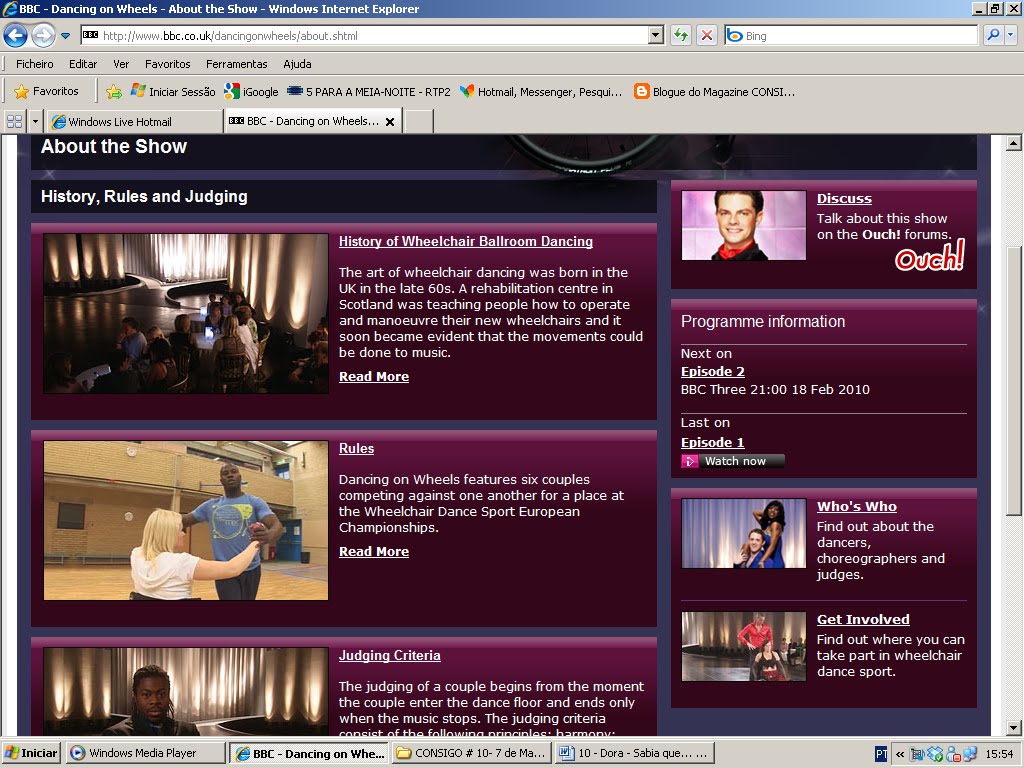1024x768 pixels.
Task: Open a new blank tab
Action: pyautogui.click(x=419, y=121)
